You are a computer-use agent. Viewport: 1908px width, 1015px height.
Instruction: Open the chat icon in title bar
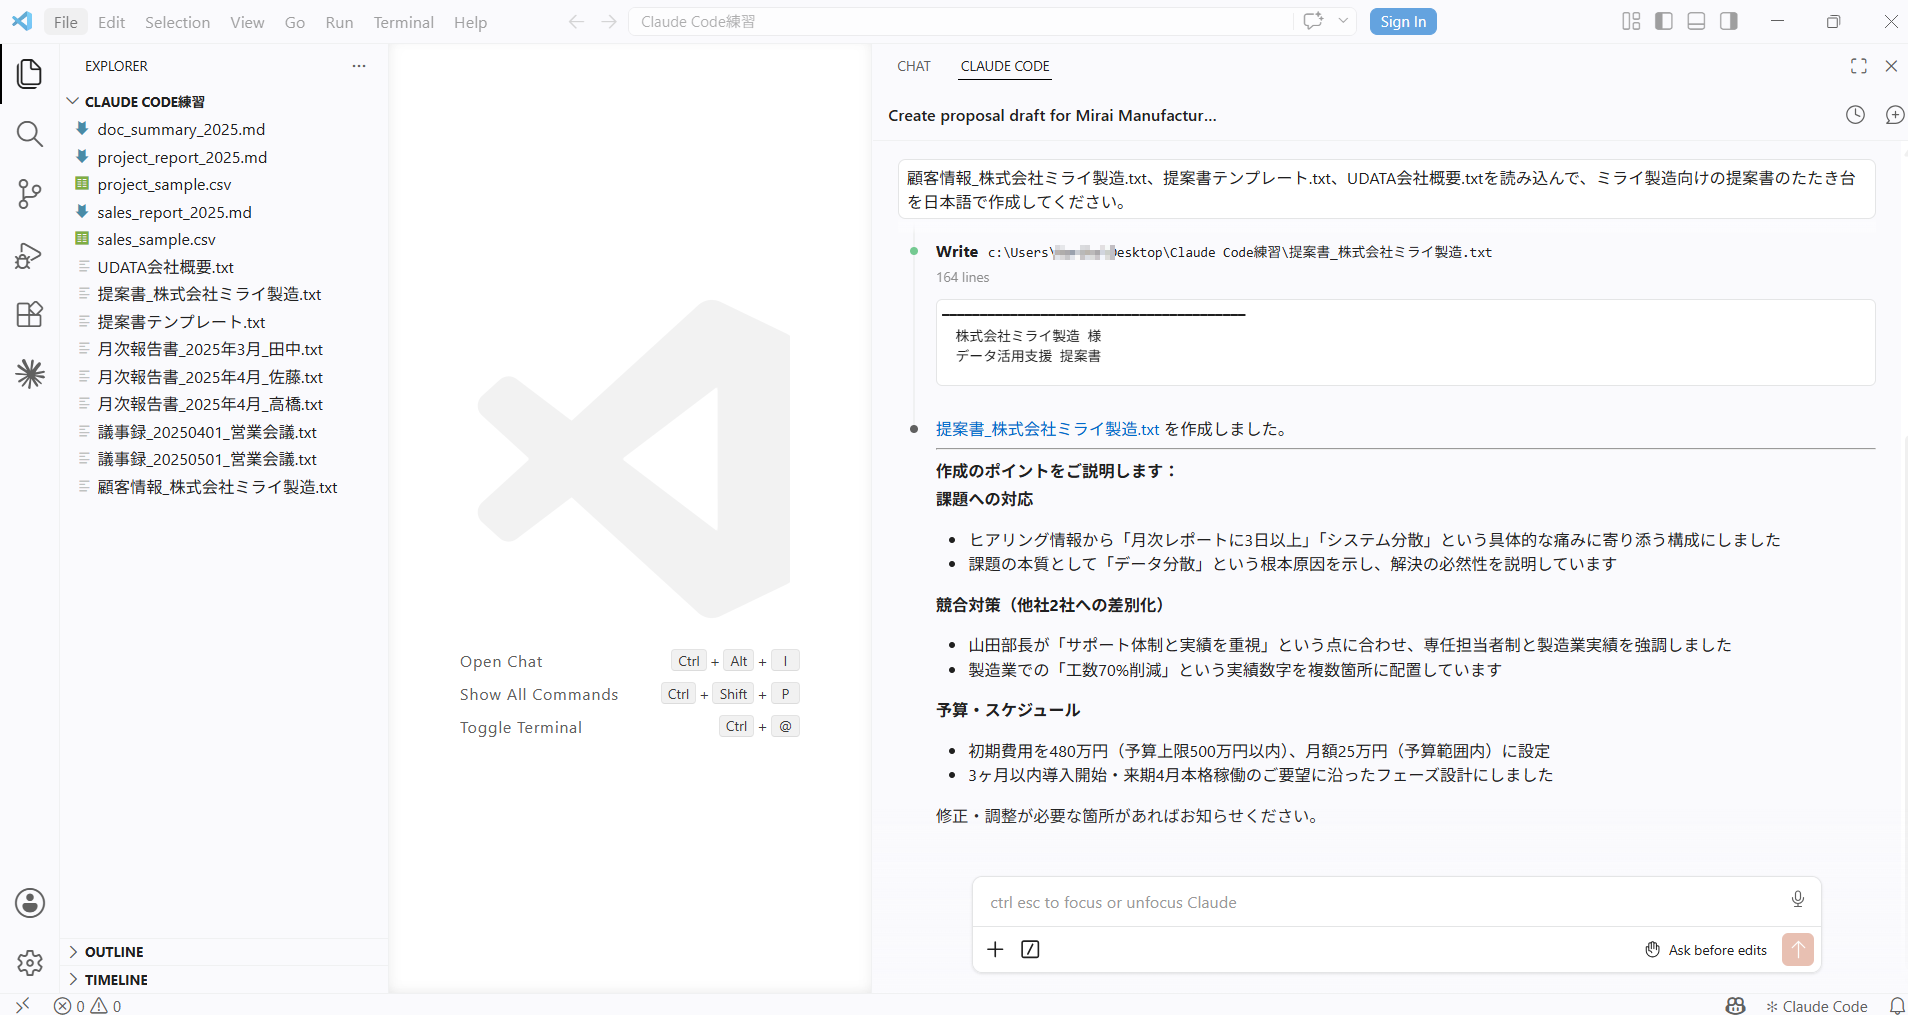(x=1313, y=21)
